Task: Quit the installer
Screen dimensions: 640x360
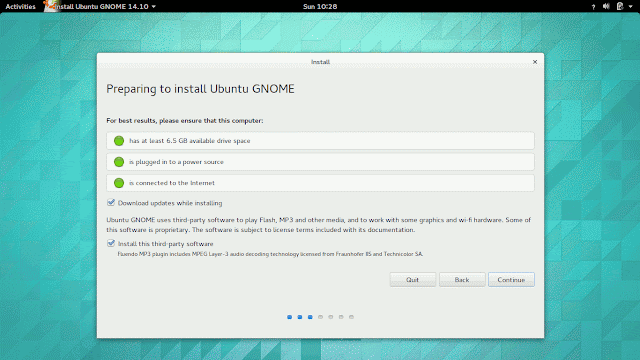Action: pyautogui.click(x=413, y=280)
